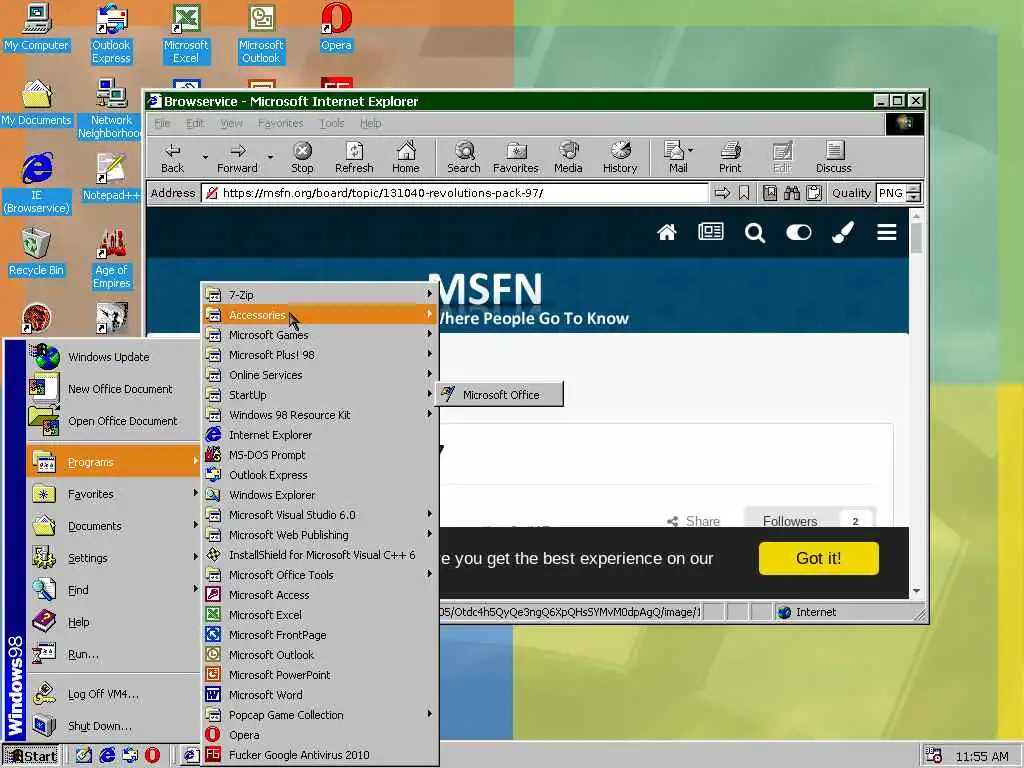
Task: Click the bookmark icon beside the address bar
Action: click(744, 193)
